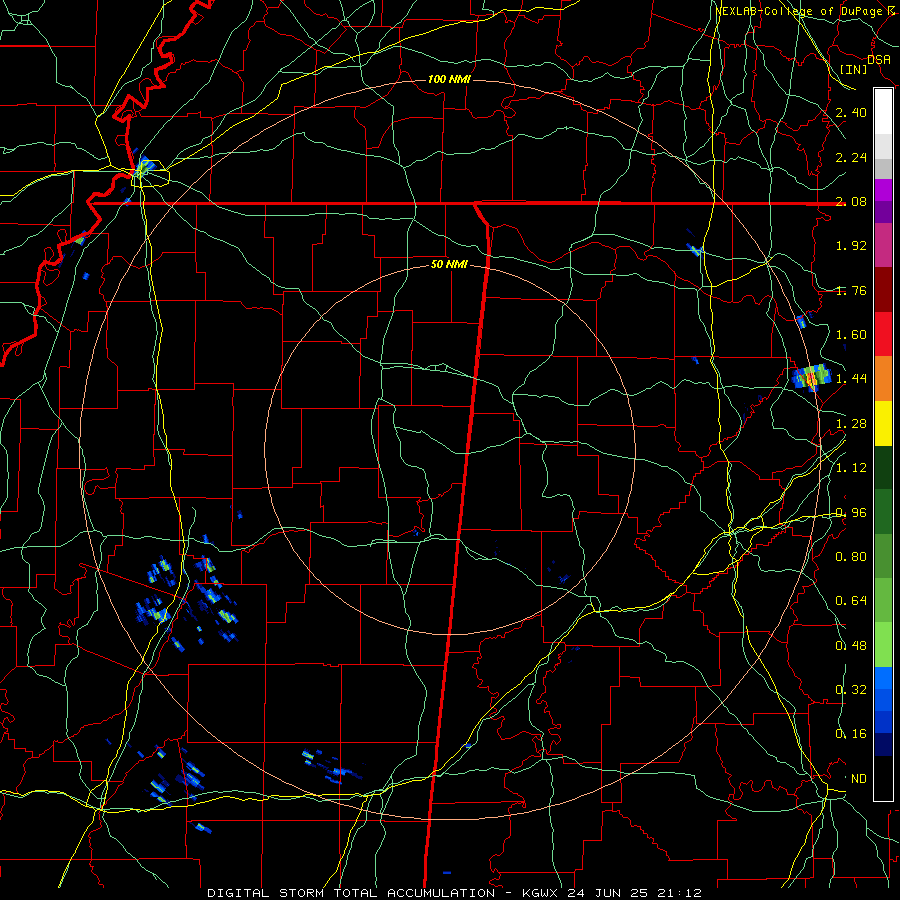Click the KGWX radar site identifier
This screenshot has height=900, width=900.
coord(542,893)
